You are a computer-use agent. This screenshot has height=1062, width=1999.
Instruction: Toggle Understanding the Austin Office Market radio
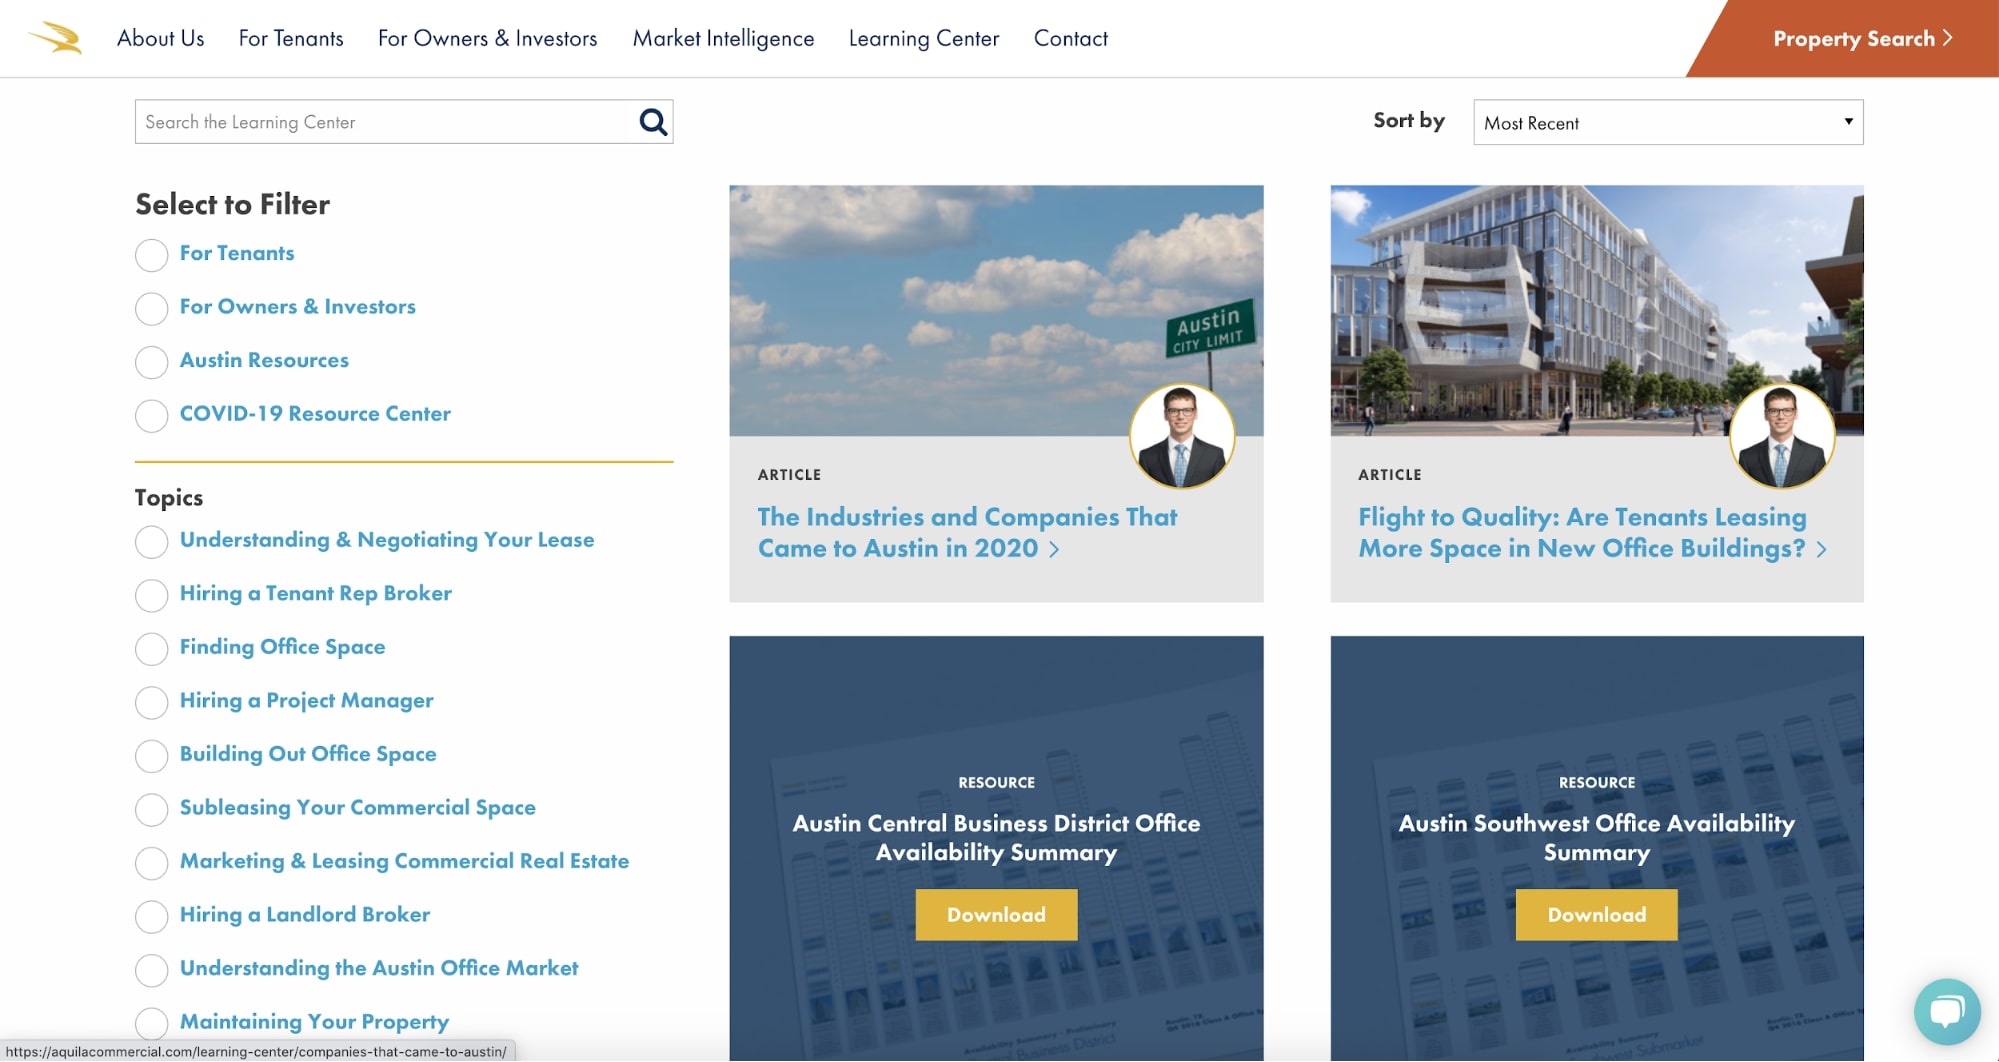coord(151,970)
